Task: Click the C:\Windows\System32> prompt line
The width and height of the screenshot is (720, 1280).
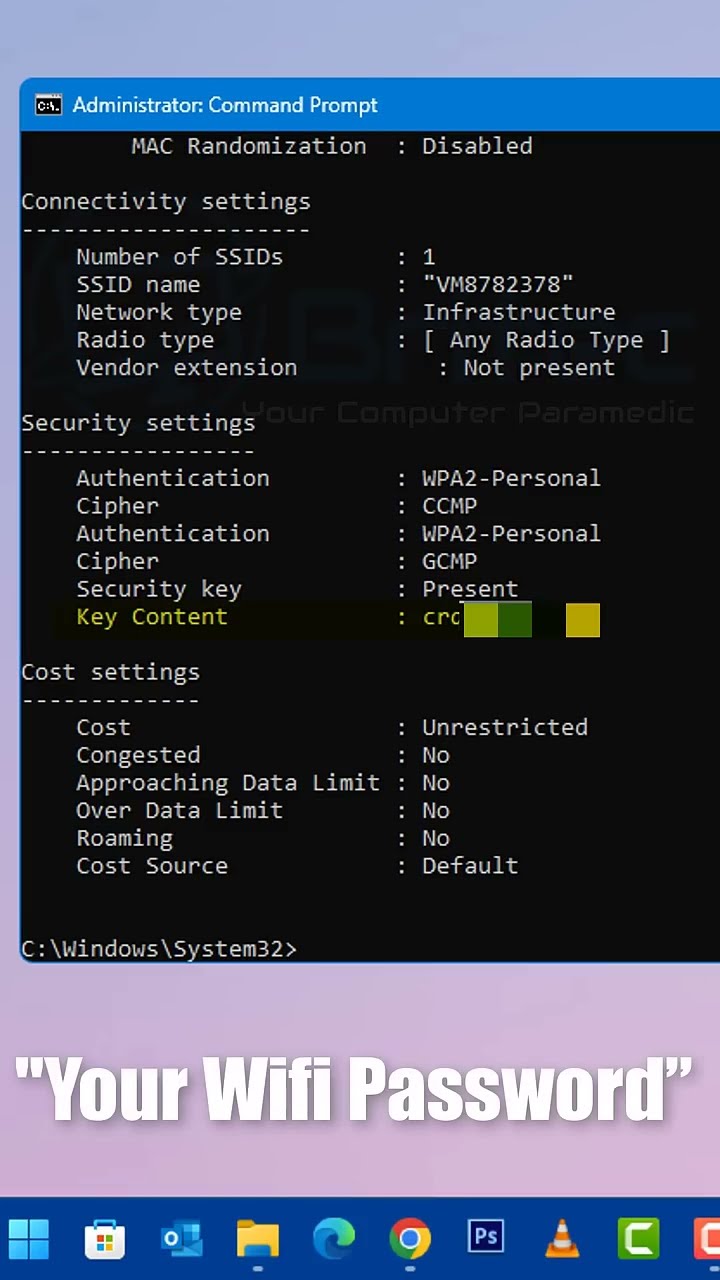Action: [x=159, y=949]
